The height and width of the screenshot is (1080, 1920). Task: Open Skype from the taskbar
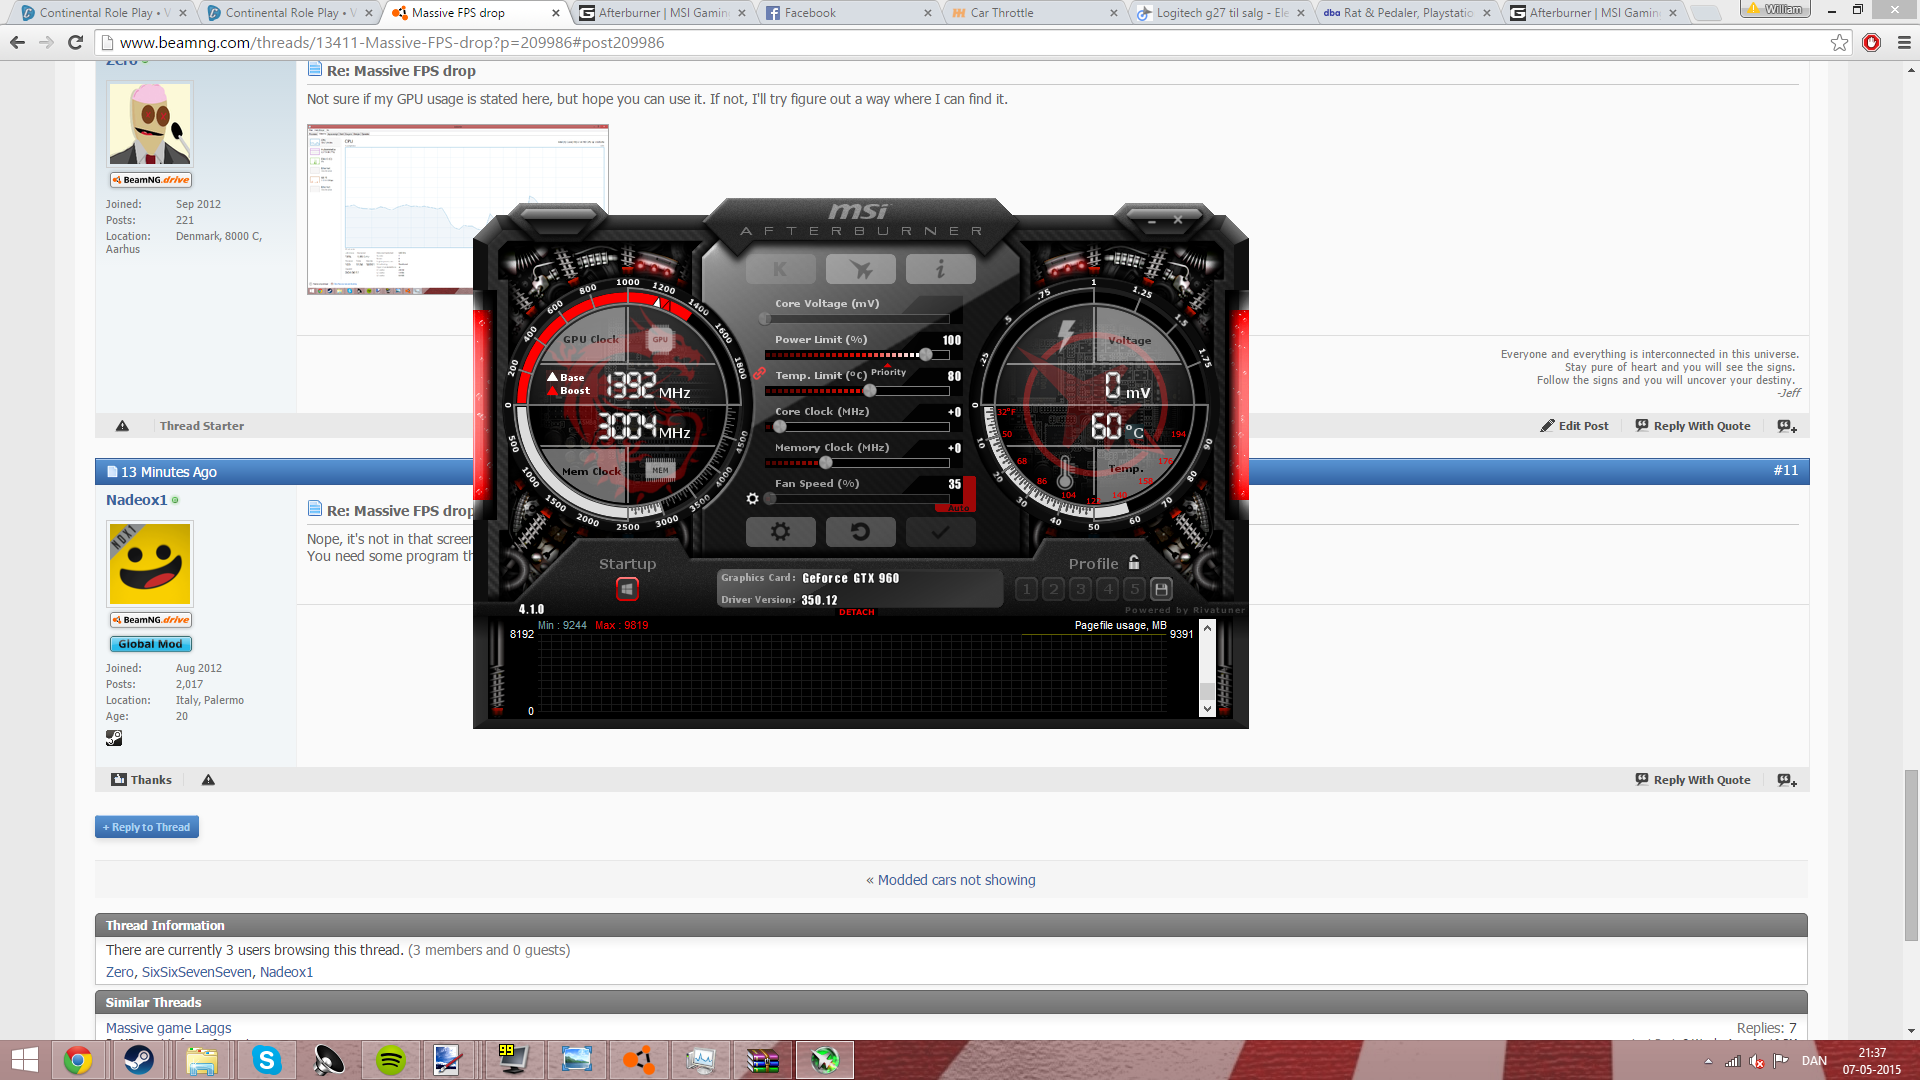click(x=266, y=1060)
